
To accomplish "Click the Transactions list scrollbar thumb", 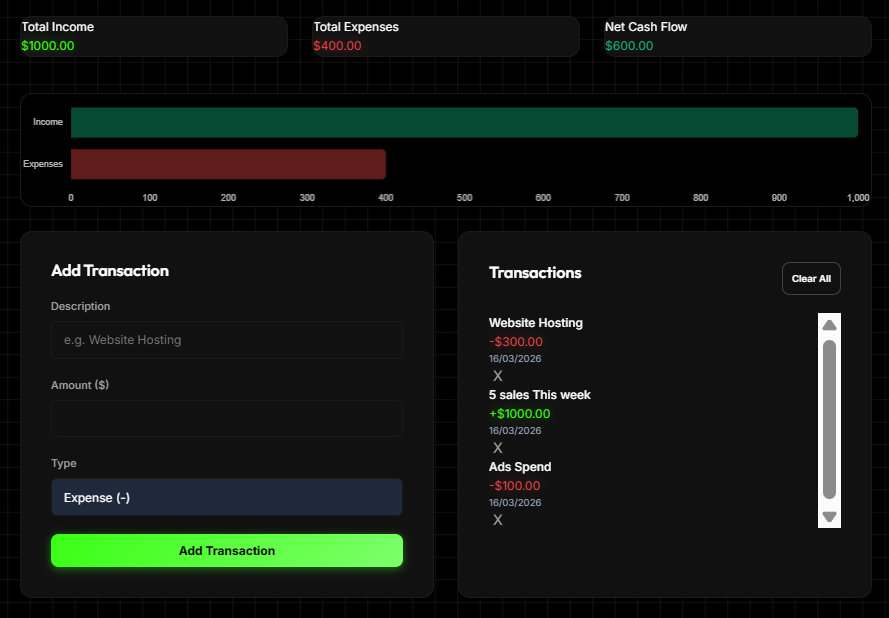I will (829, 419).
